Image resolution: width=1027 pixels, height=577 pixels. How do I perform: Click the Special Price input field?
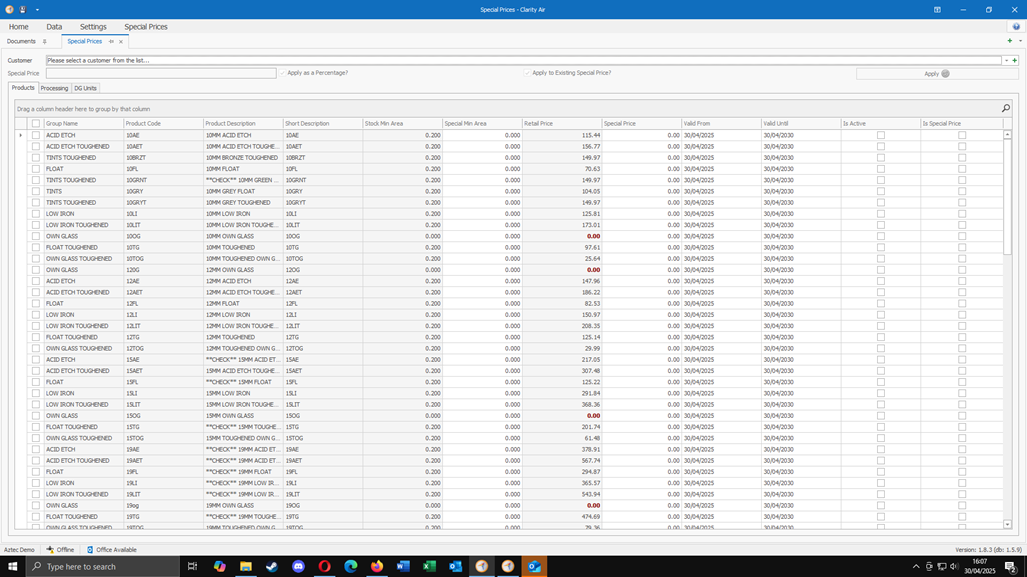161,73
